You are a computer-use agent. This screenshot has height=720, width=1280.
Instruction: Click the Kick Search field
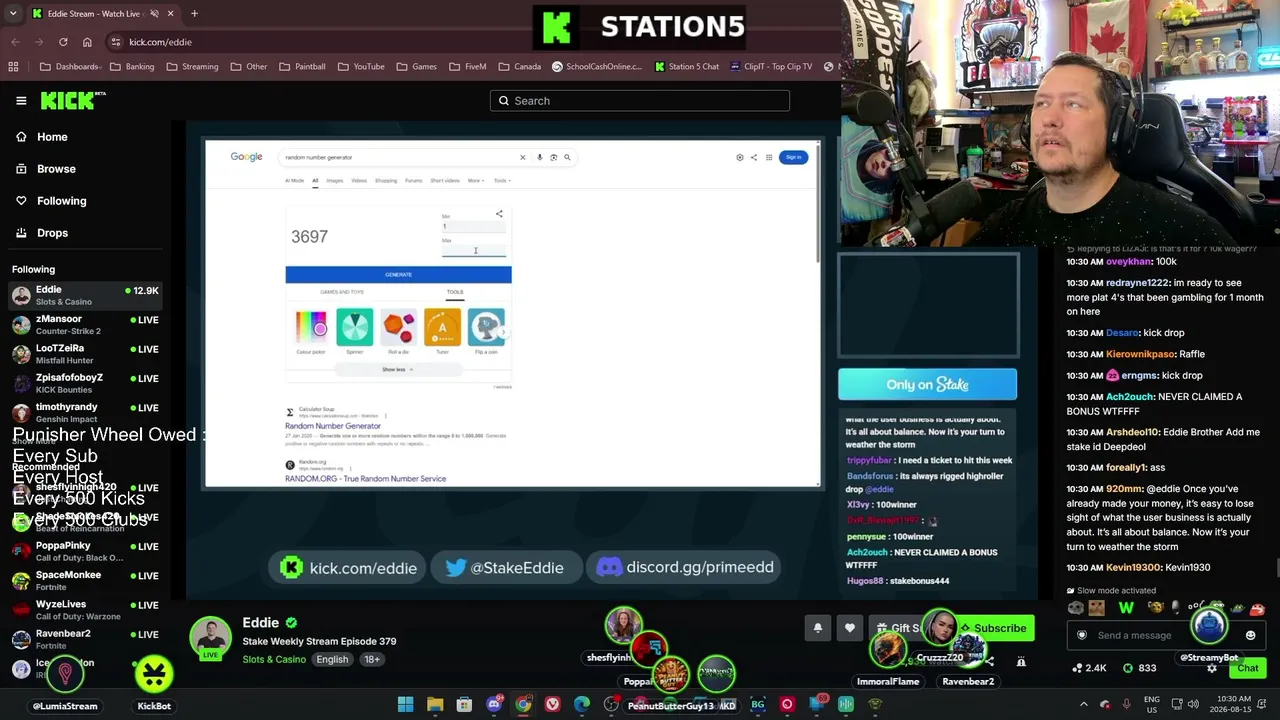coord(640,101)
